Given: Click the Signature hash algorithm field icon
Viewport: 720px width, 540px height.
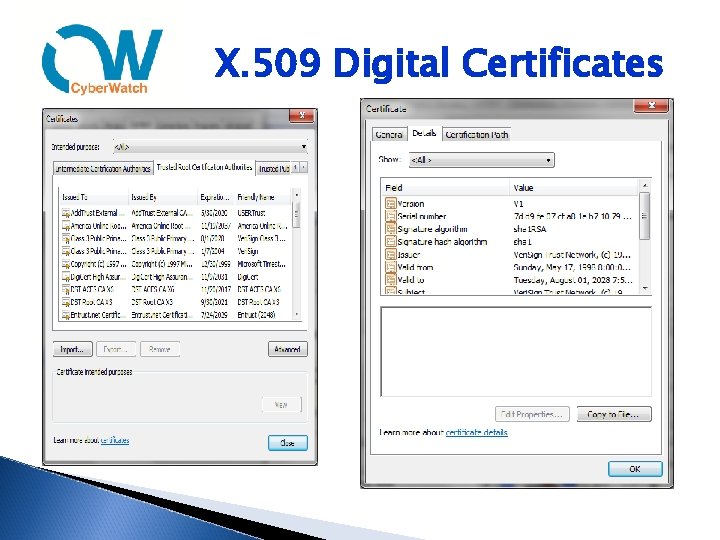Looking at the screenshot, I should coord(390,242).
